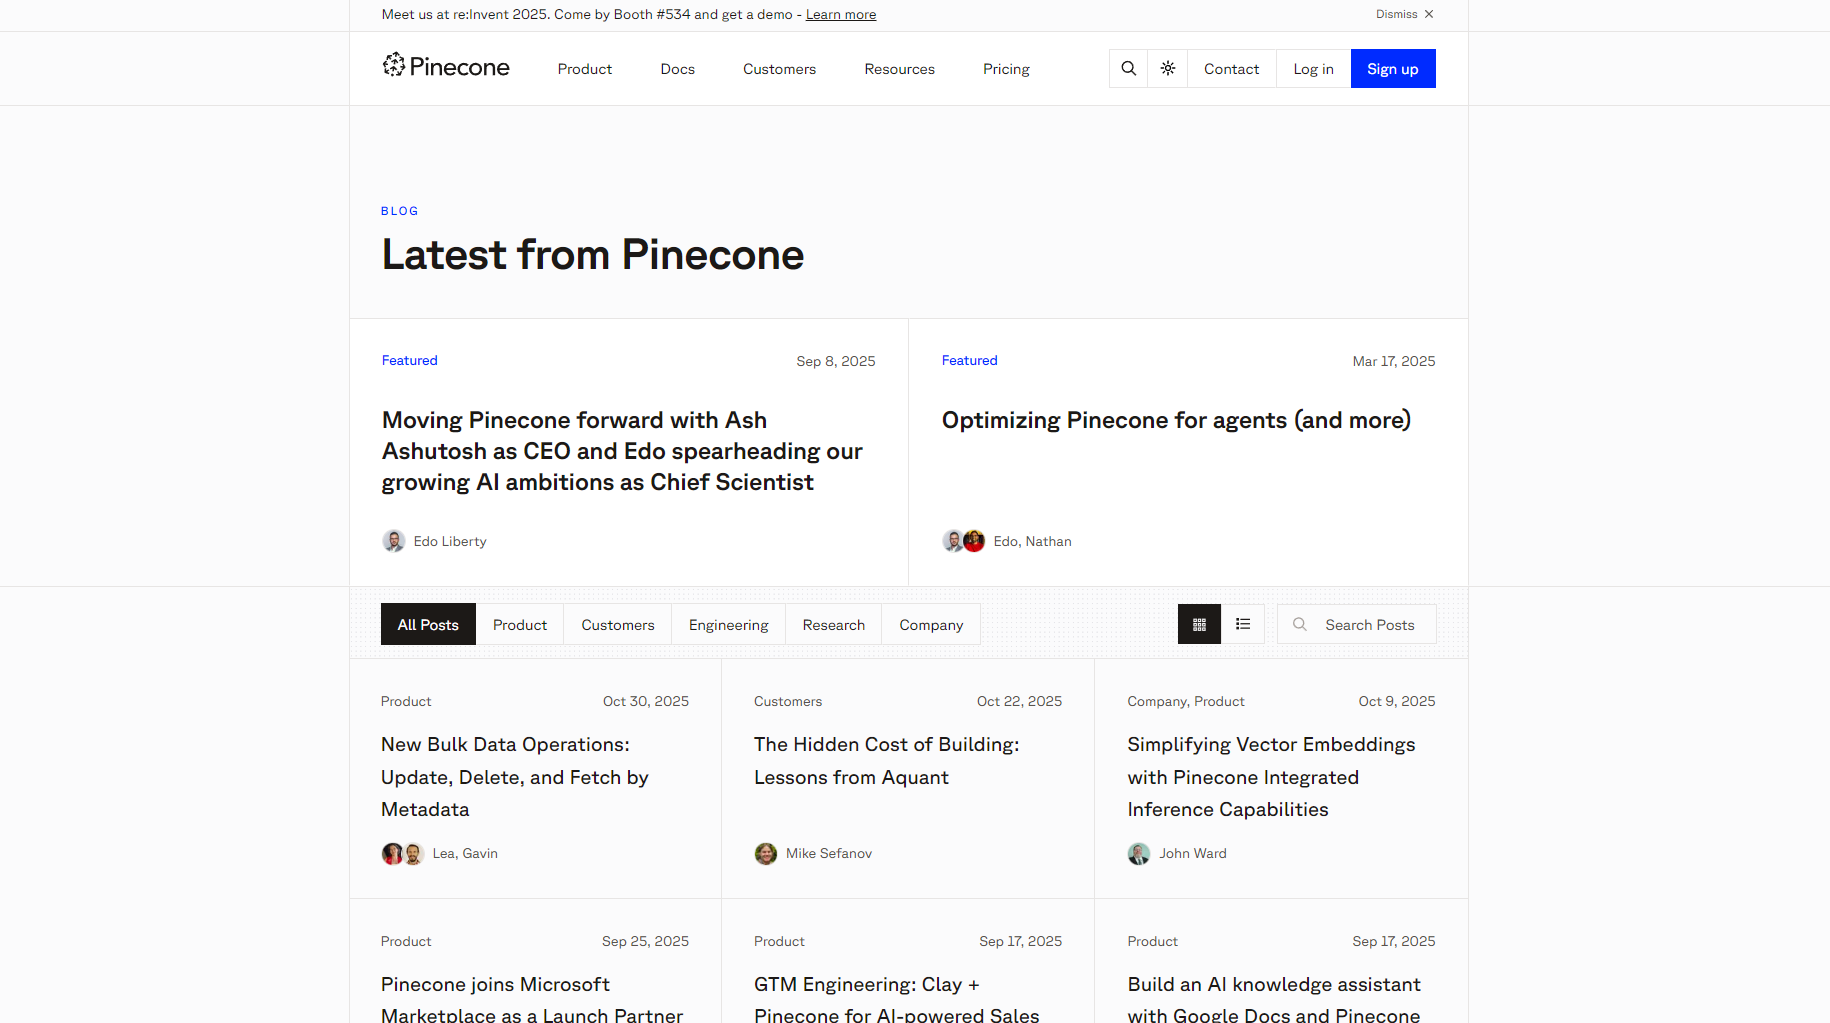Click Edo Liberty's author avatar
The width and height of the screenshot is (1830, 1023).
394,542
